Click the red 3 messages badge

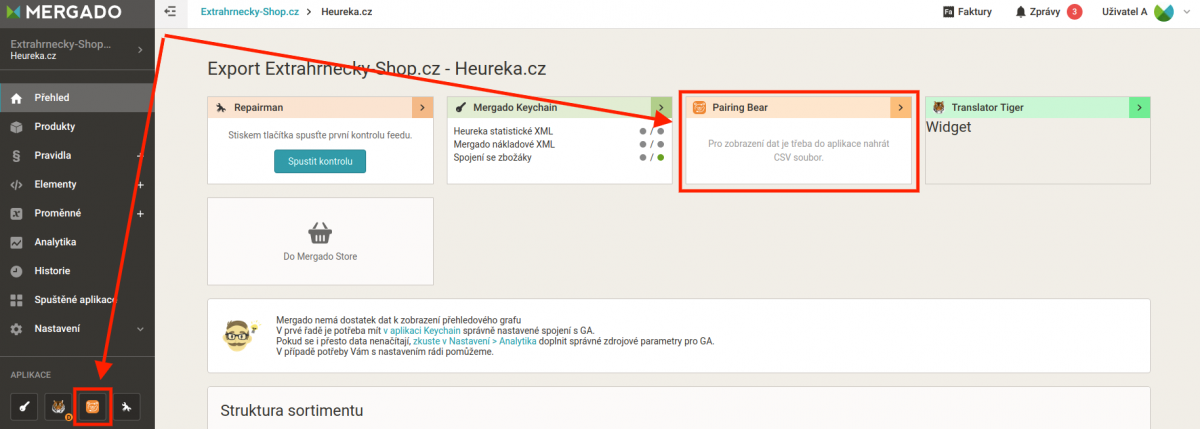[1074, 12]
